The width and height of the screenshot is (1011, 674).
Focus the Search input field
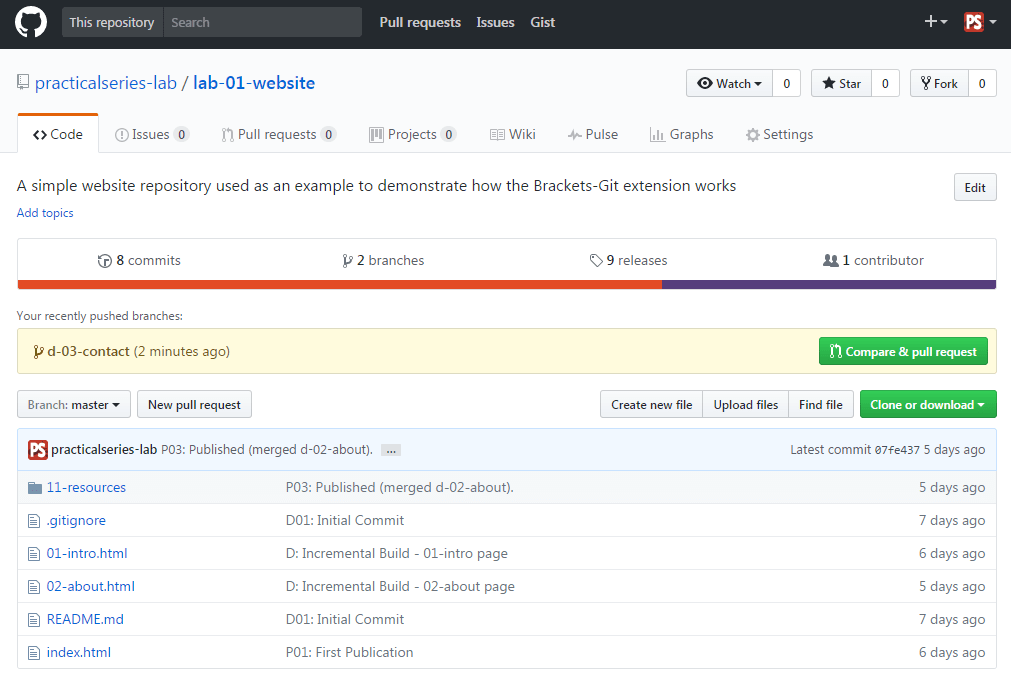(263, 22)
